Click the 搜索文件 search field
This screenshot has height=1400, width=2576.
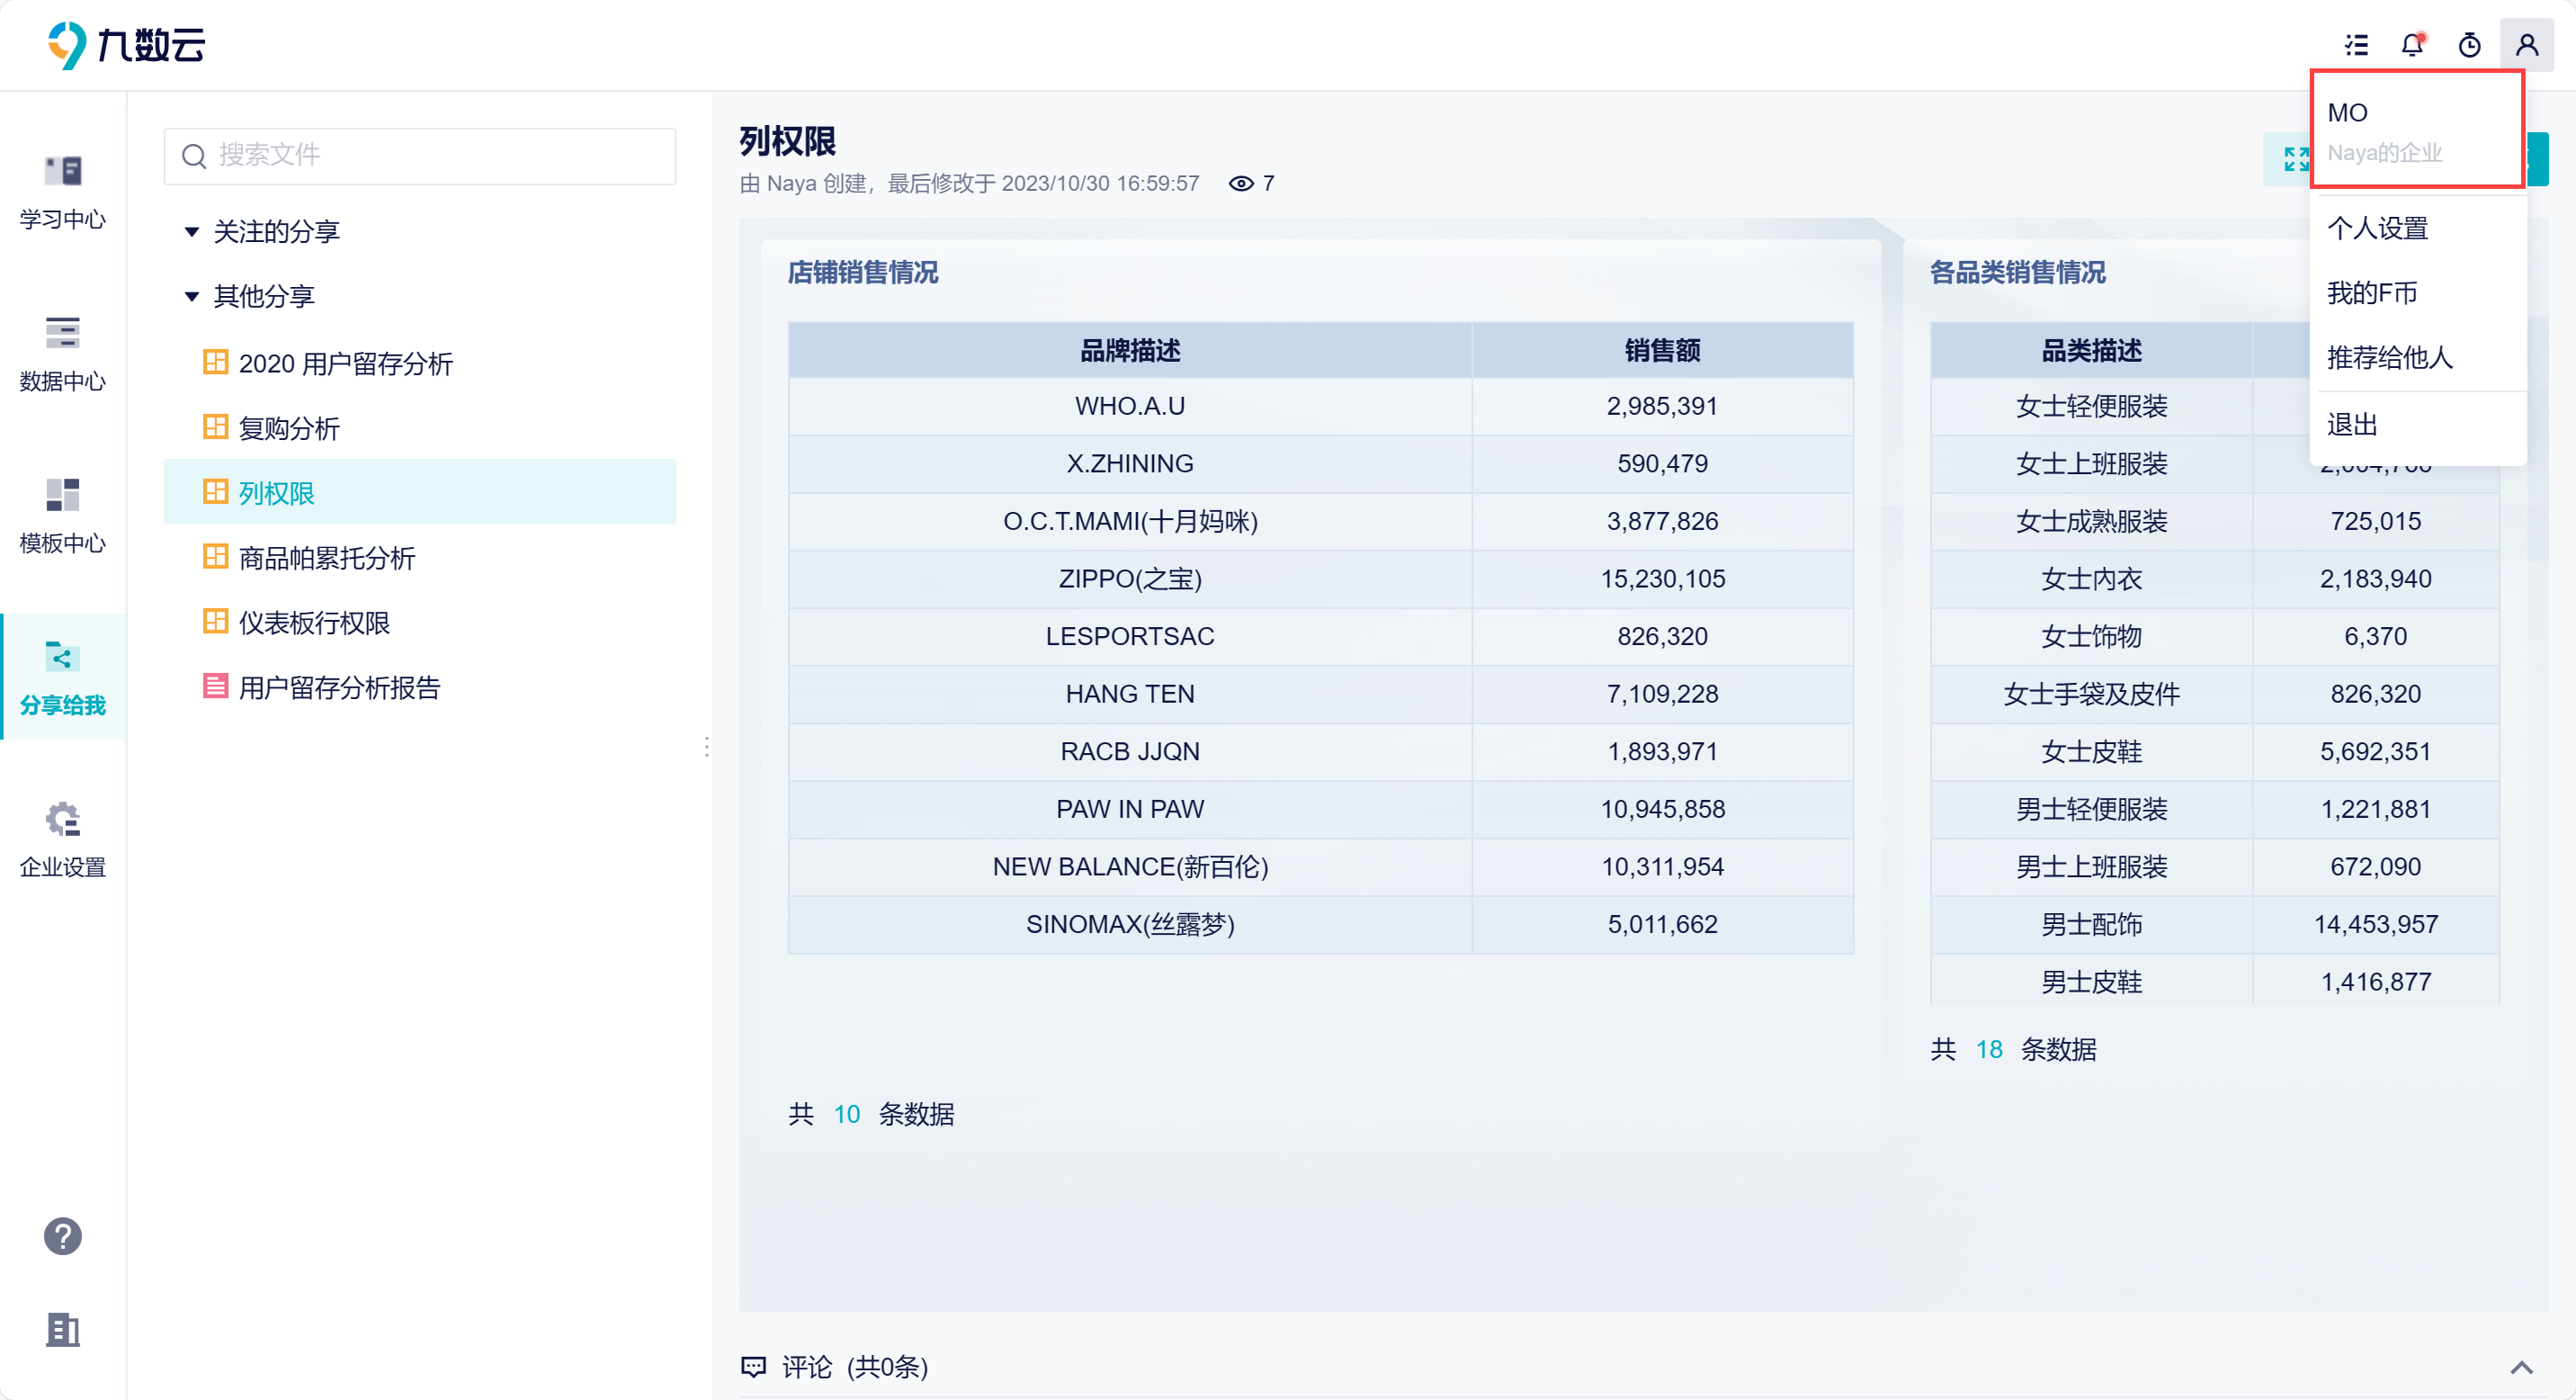[419, 156]
